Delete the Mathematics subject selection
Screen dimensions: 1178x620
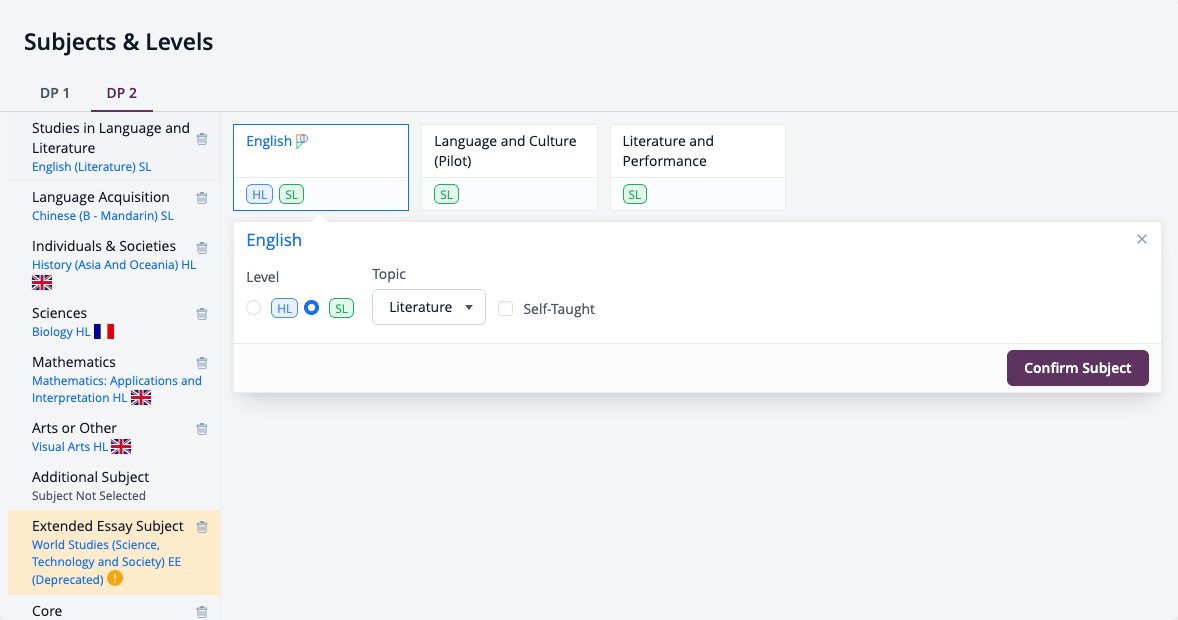pyautogui.click(x=201, y=363)
